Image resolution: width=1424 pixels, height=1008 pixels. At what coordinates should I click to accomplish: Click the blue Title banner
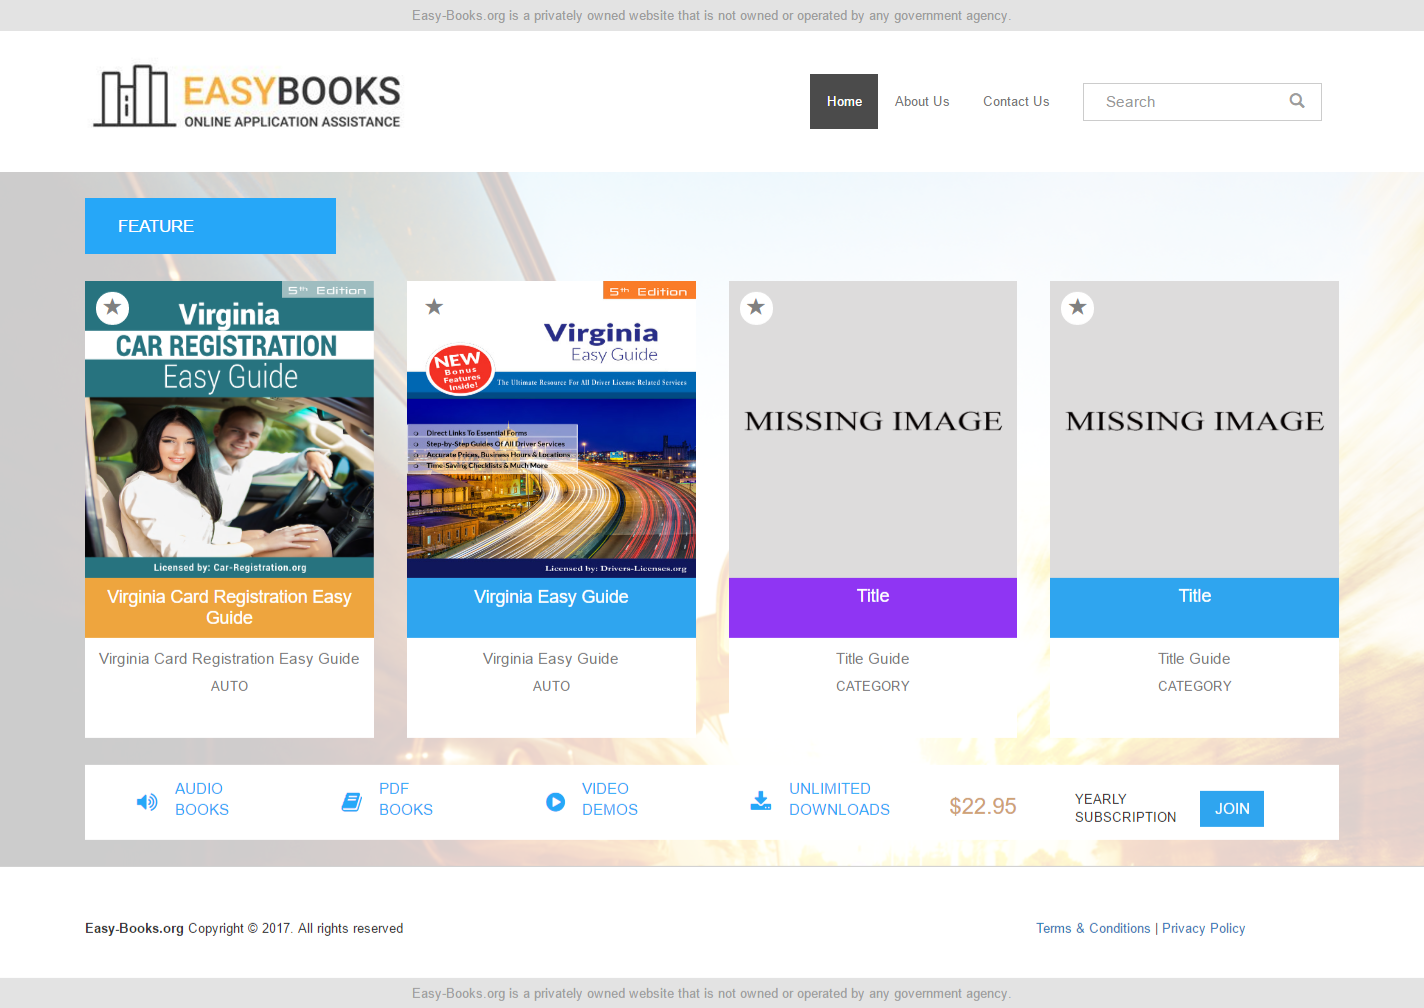coord(1194,607)
